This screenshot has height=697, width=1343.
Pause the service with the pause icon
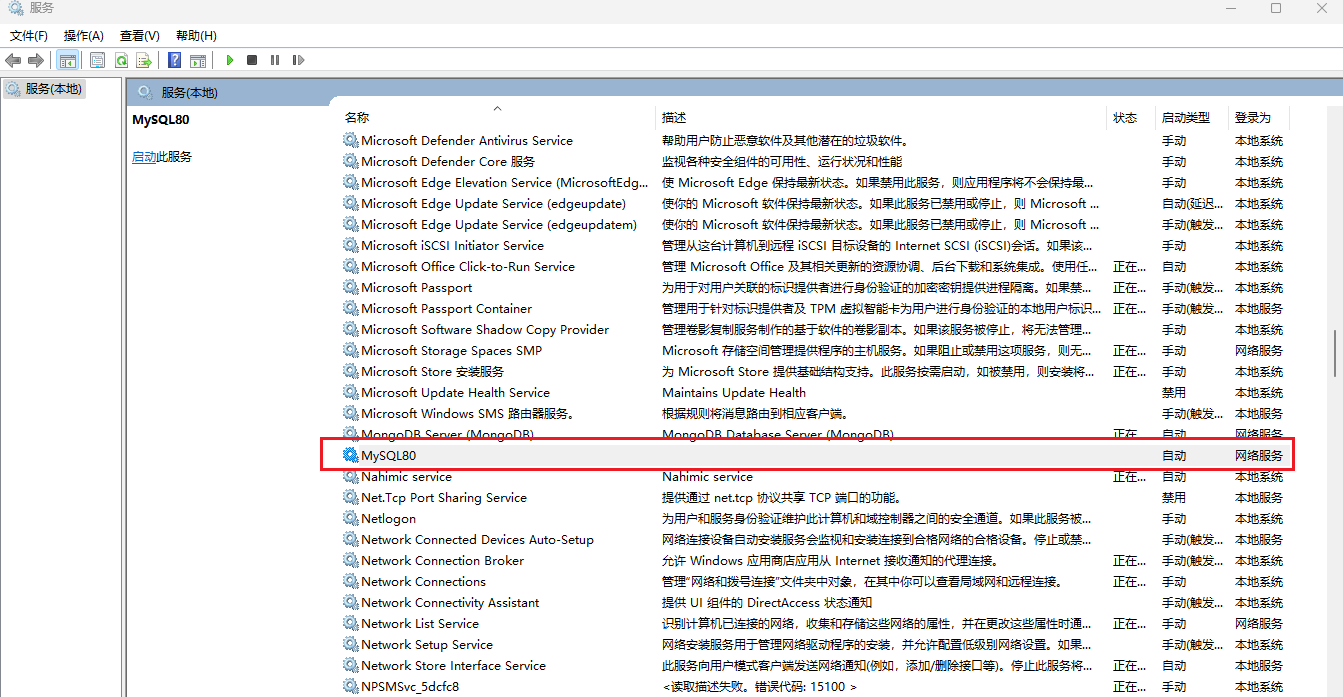(275, 60)
